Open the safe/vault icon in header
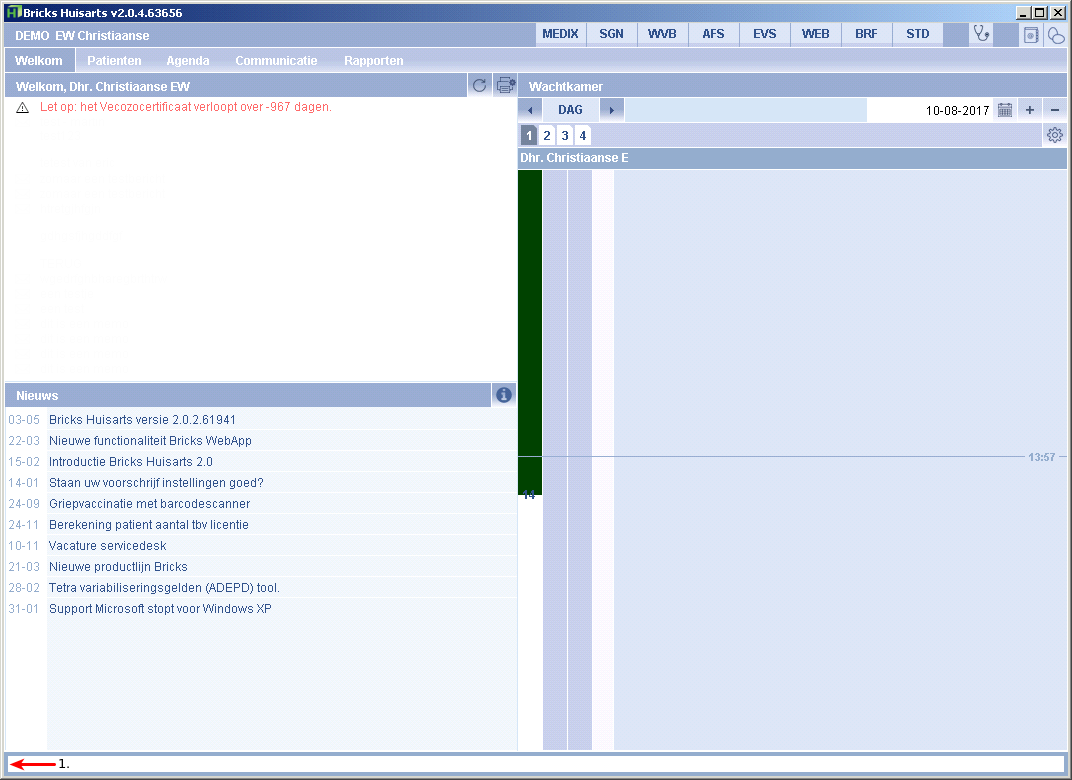This screenshot has height=780, width=1072. tap(1031, 34)
